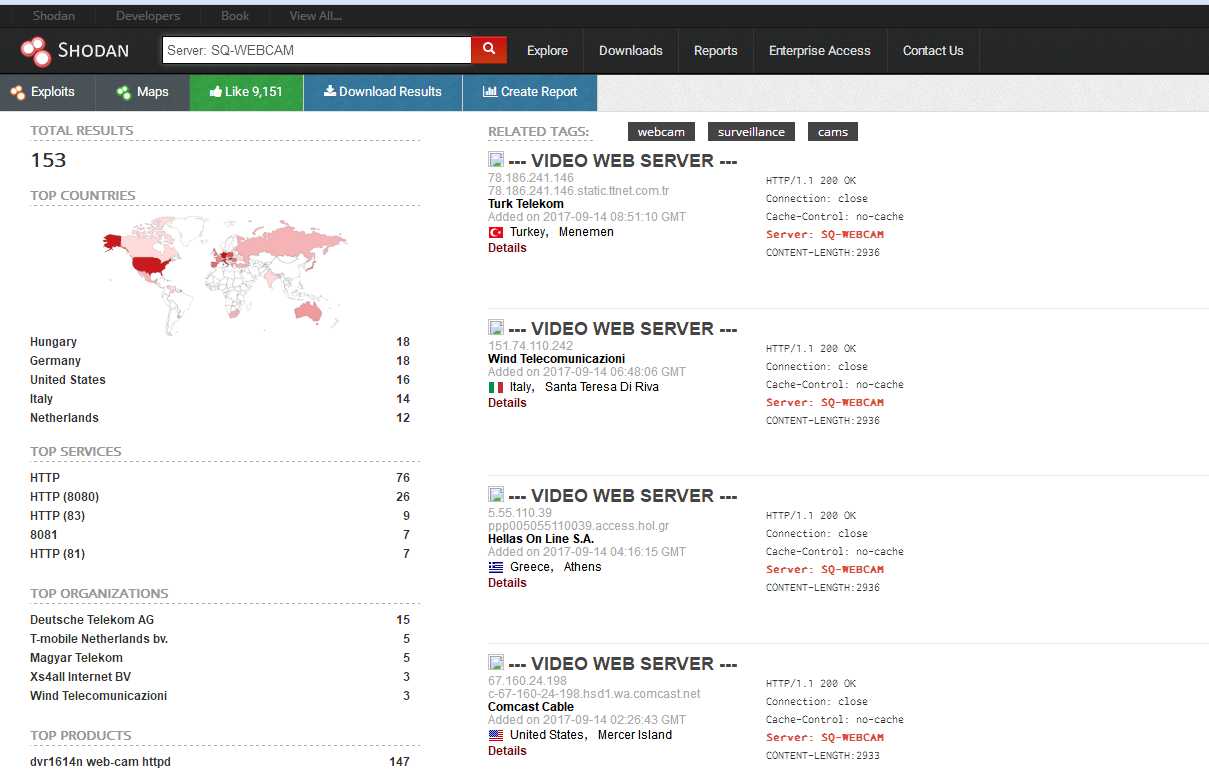Open IP address 5.55.110.39
This screenshot has width=1209, height=771.
[520, 513]
